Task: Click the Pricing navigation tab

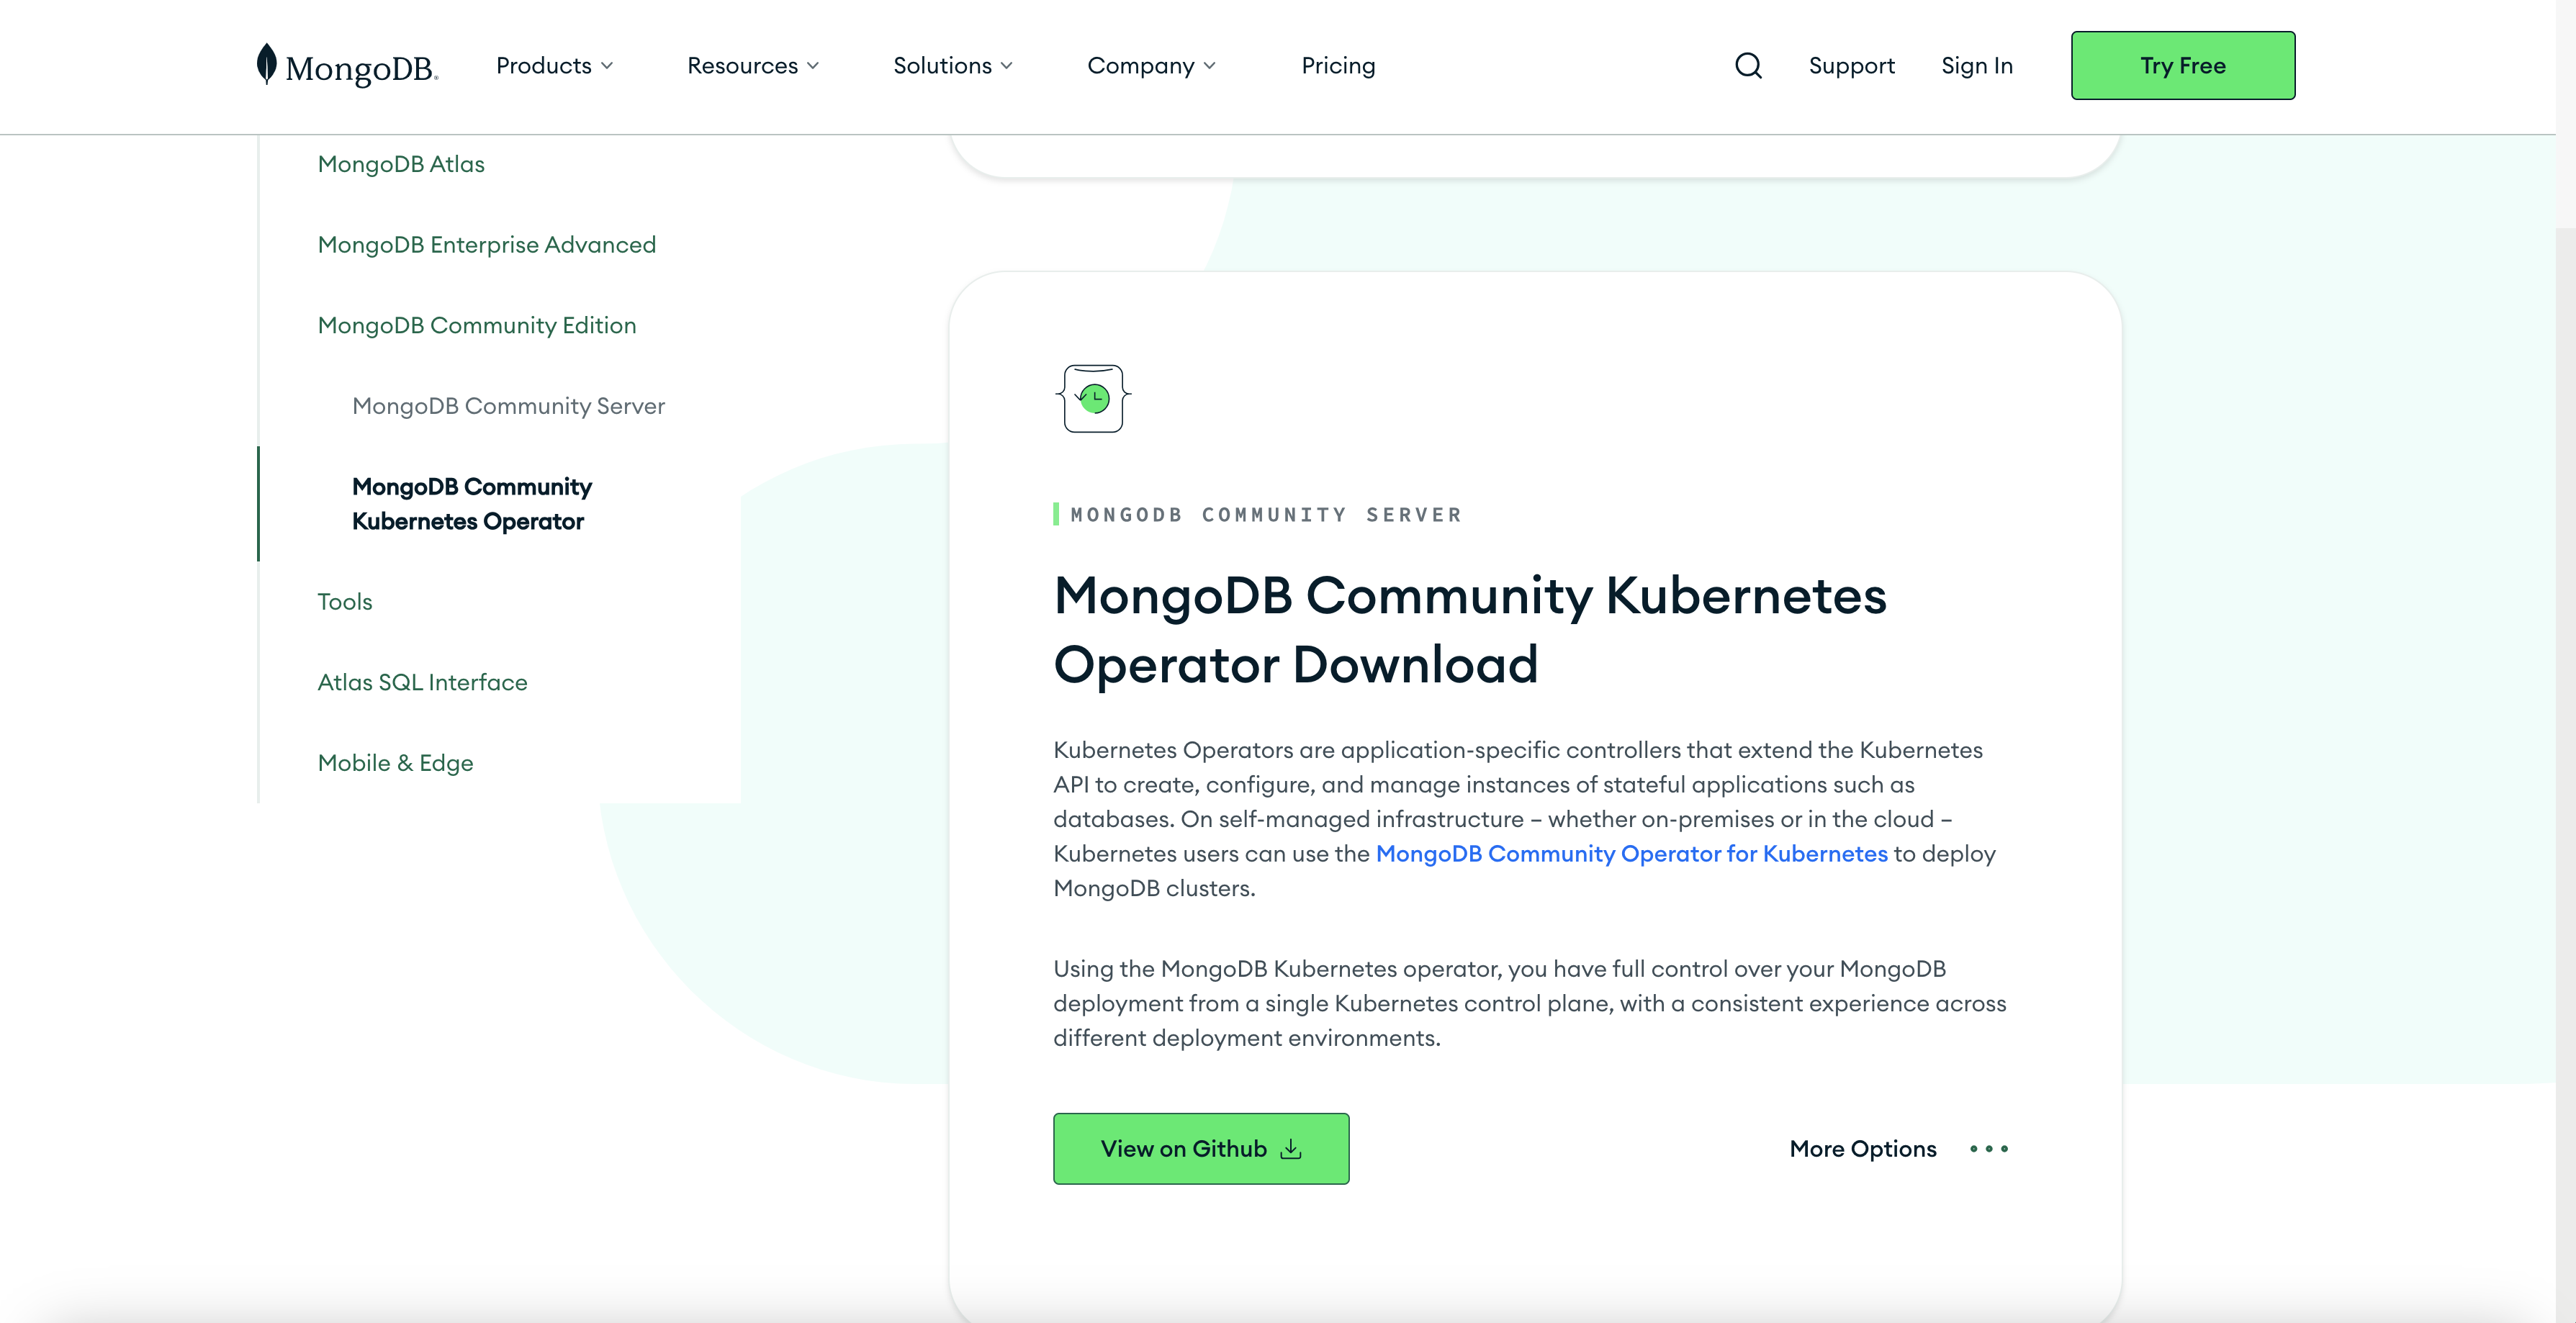Action: [1338, 64]
